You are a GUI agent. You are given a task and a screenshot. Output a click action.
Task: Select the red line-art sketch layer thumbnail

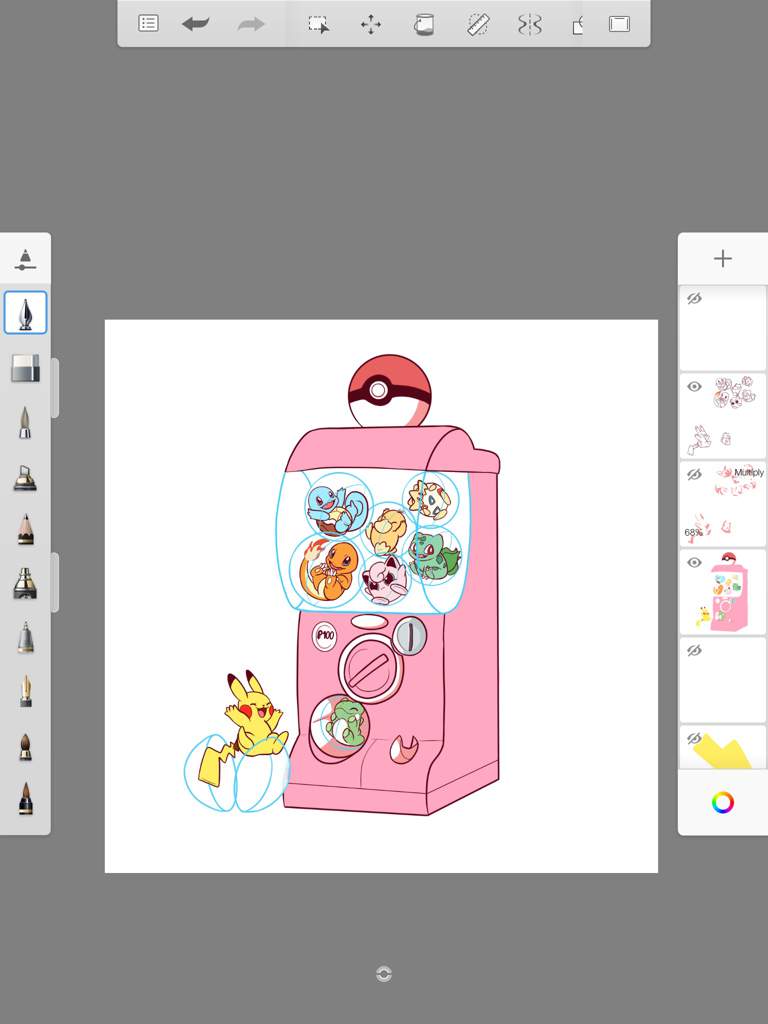(723, 416)
